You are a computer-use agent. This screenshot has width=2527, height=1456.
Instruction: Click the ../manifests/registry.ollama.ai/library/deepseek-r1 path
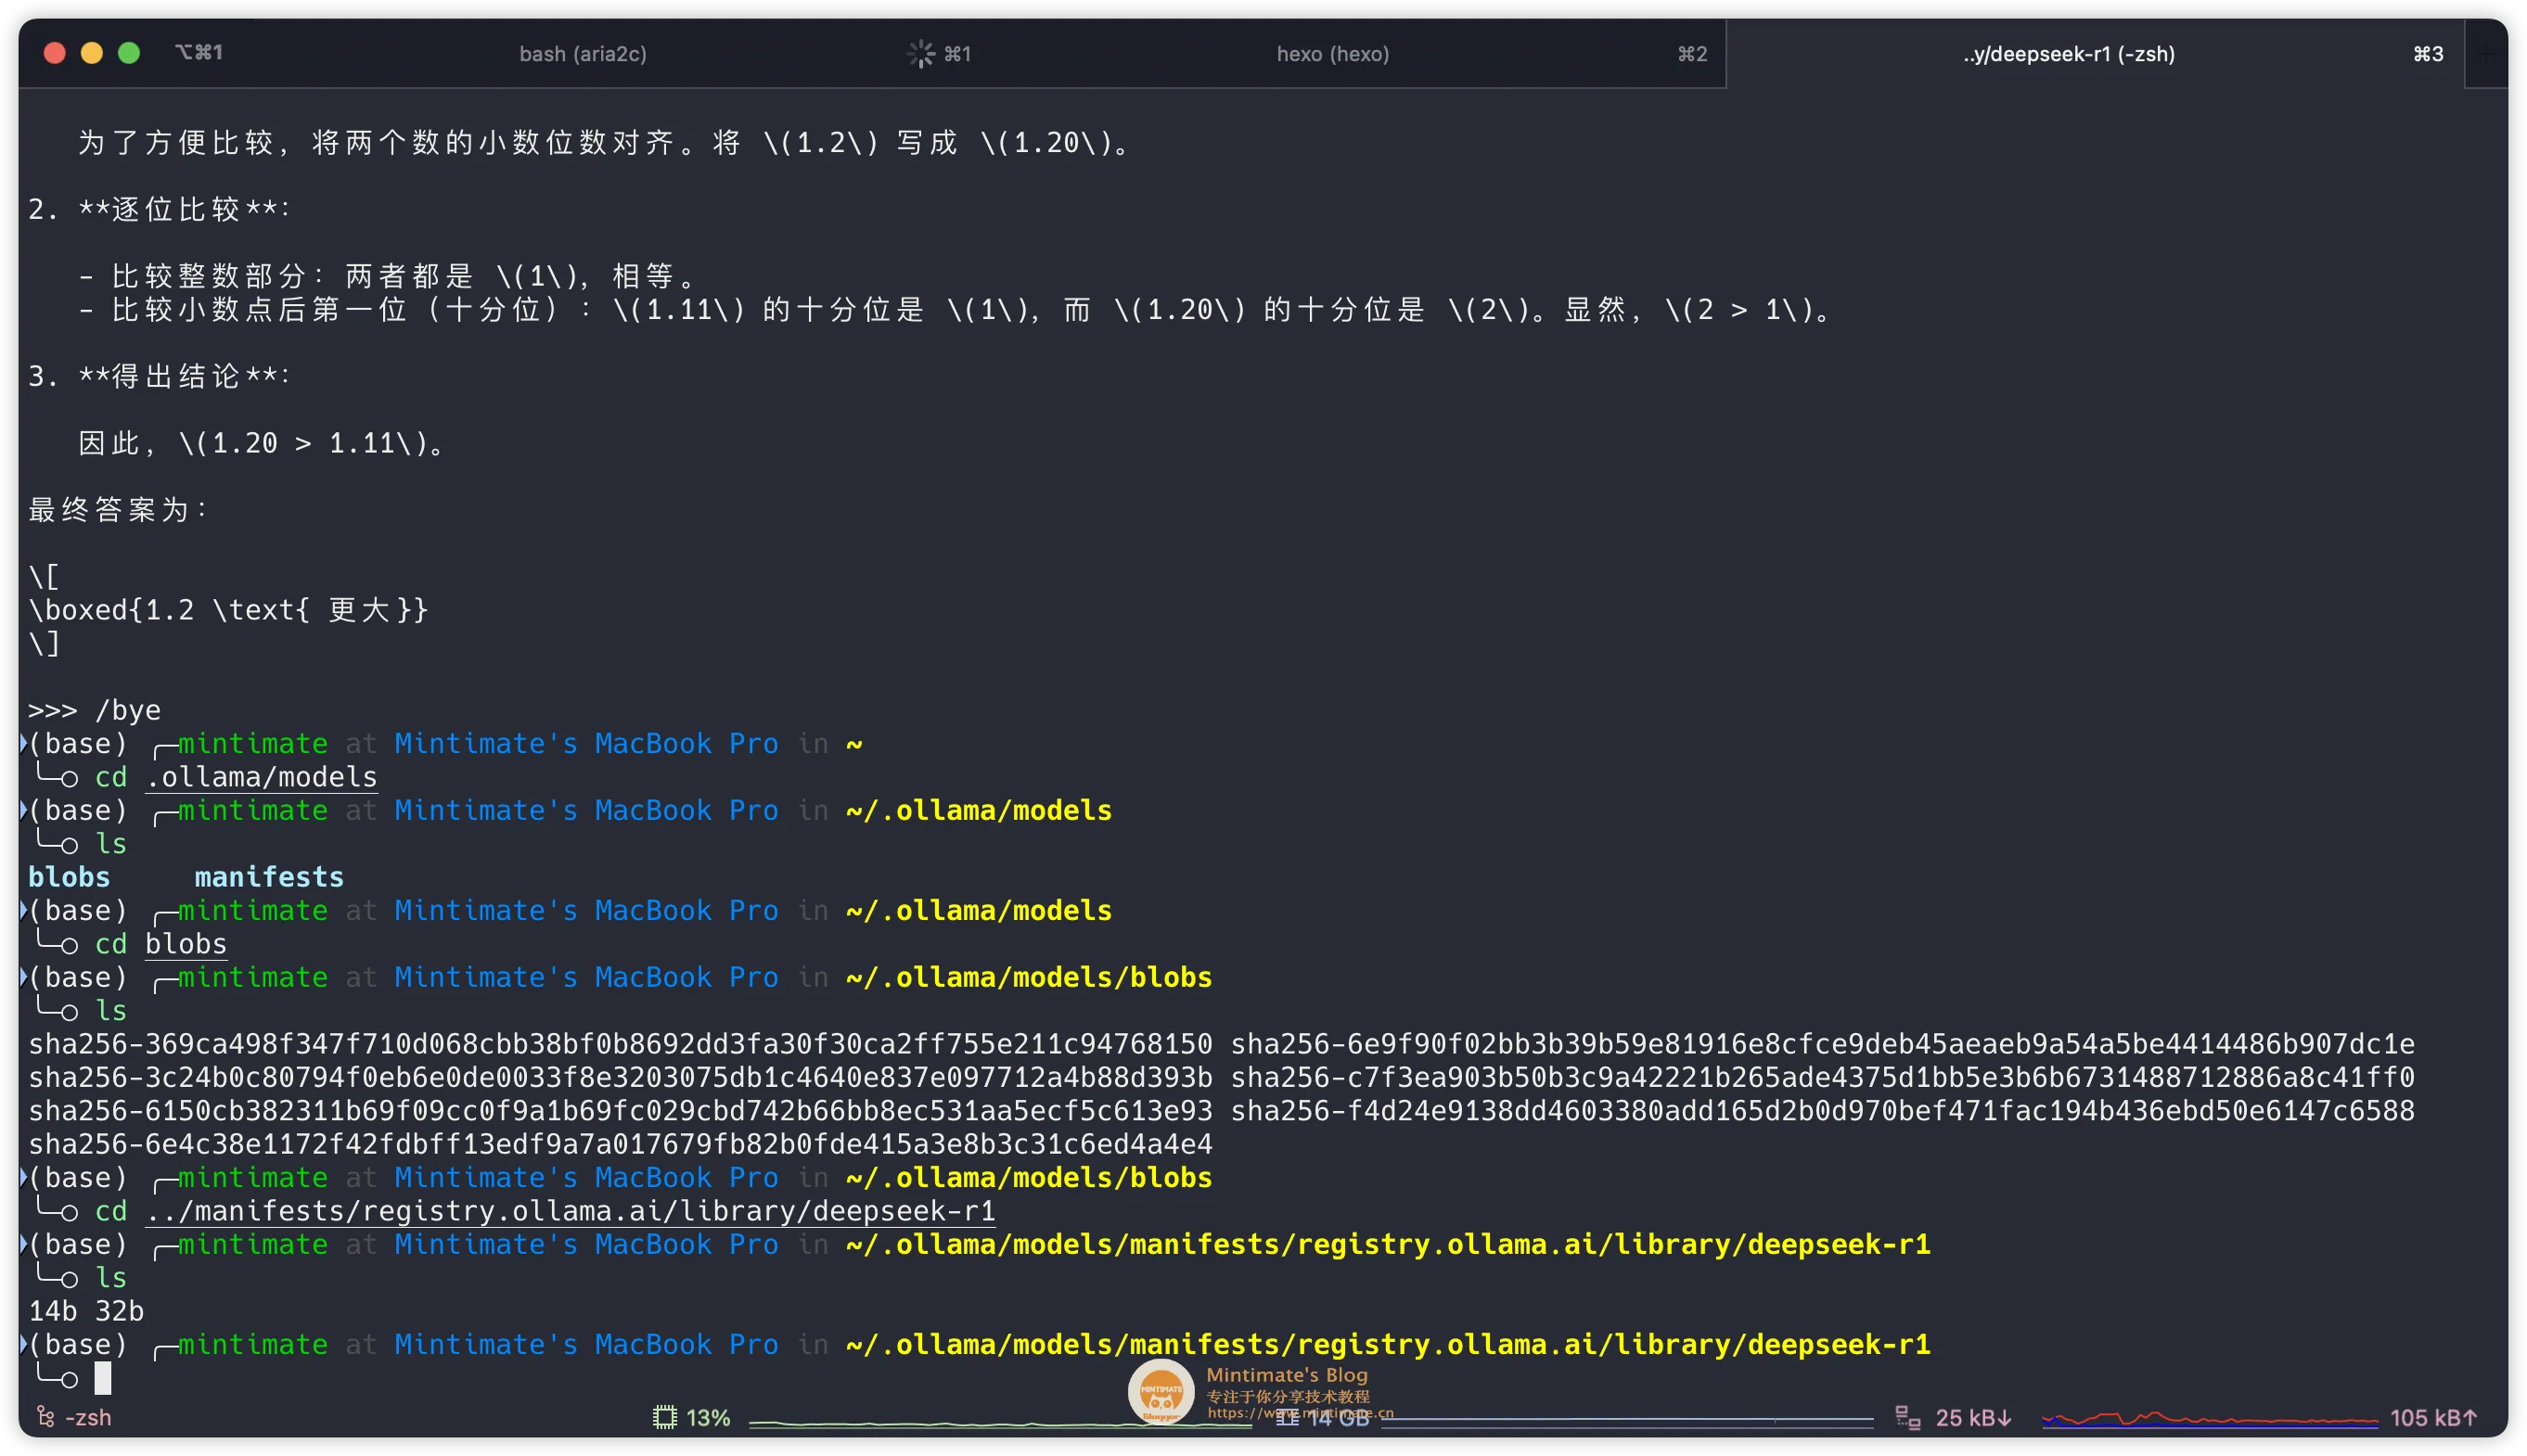point(571,1211)
